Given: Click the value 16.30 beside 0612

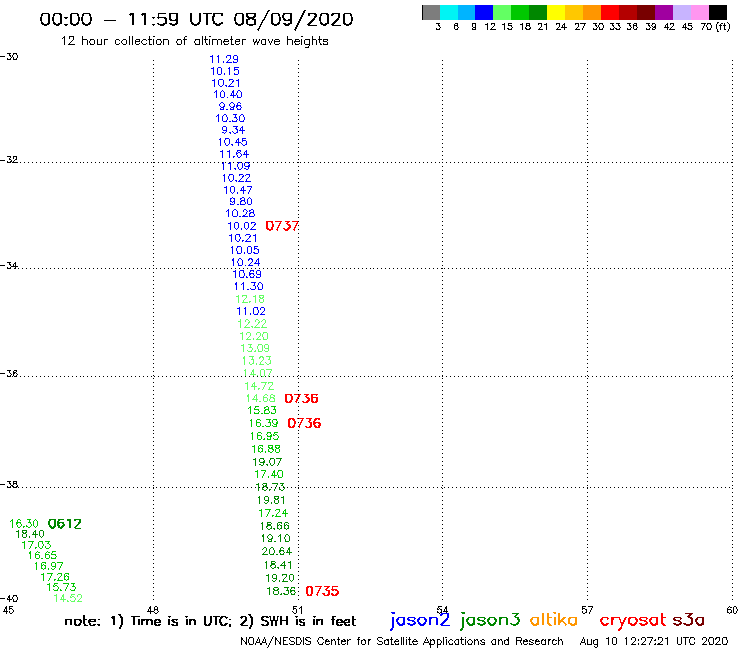Looking at the screenshot, I should (x=24, y=524).
